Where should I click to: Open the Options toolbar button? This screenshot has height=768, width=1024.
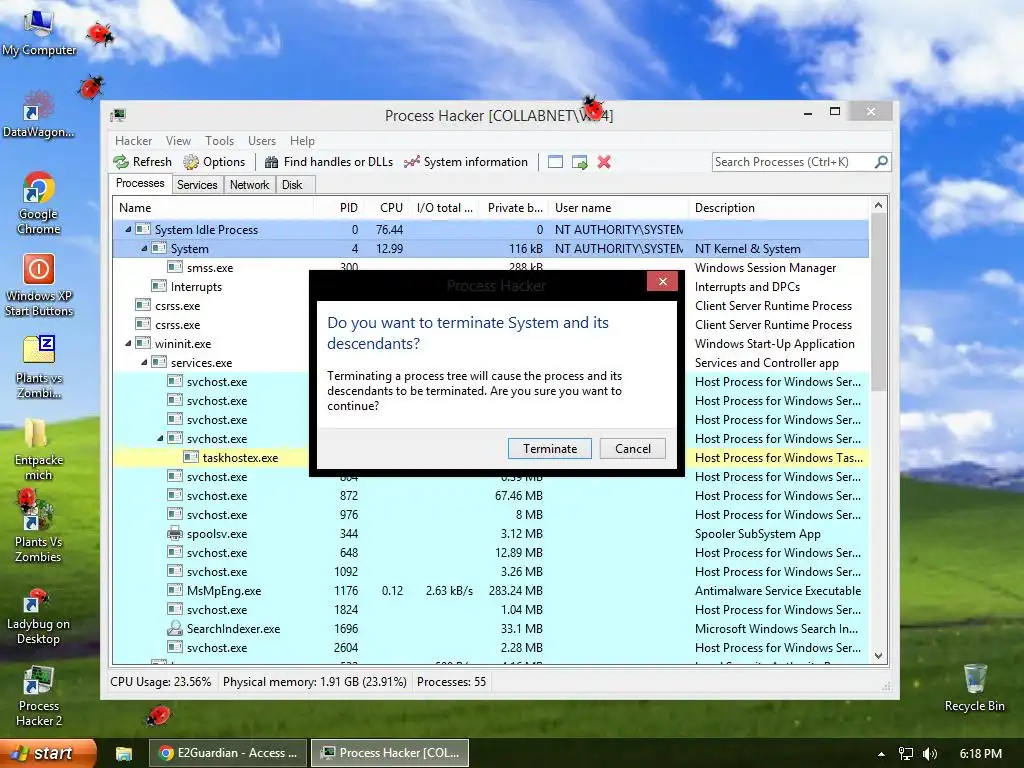point(214,162)
